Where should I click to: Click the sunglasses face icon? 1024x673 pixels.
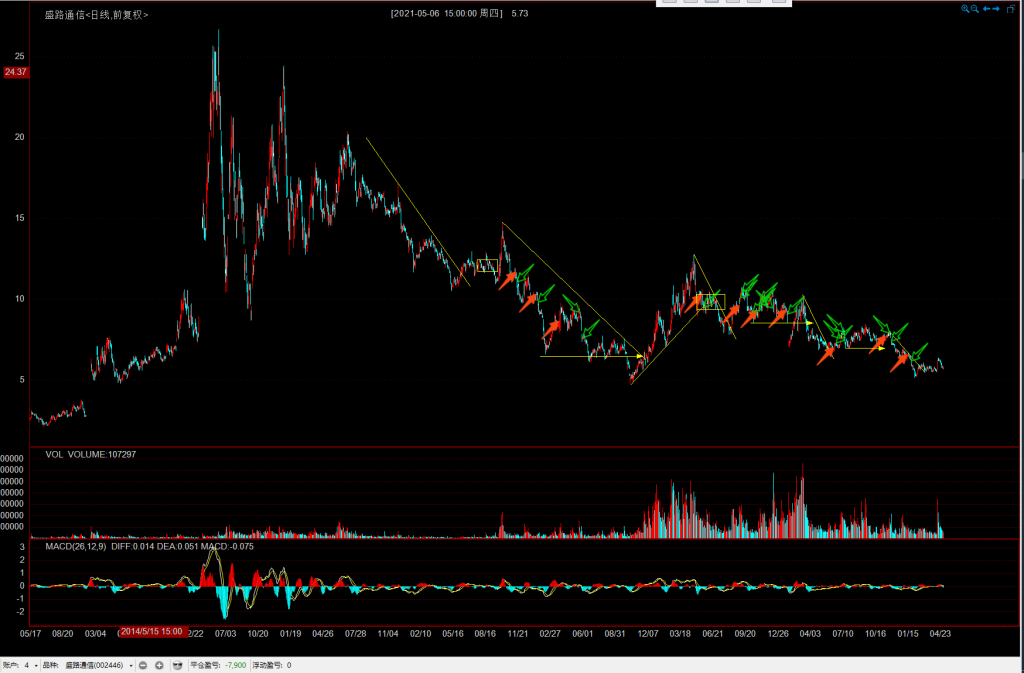tap(177, 664)
